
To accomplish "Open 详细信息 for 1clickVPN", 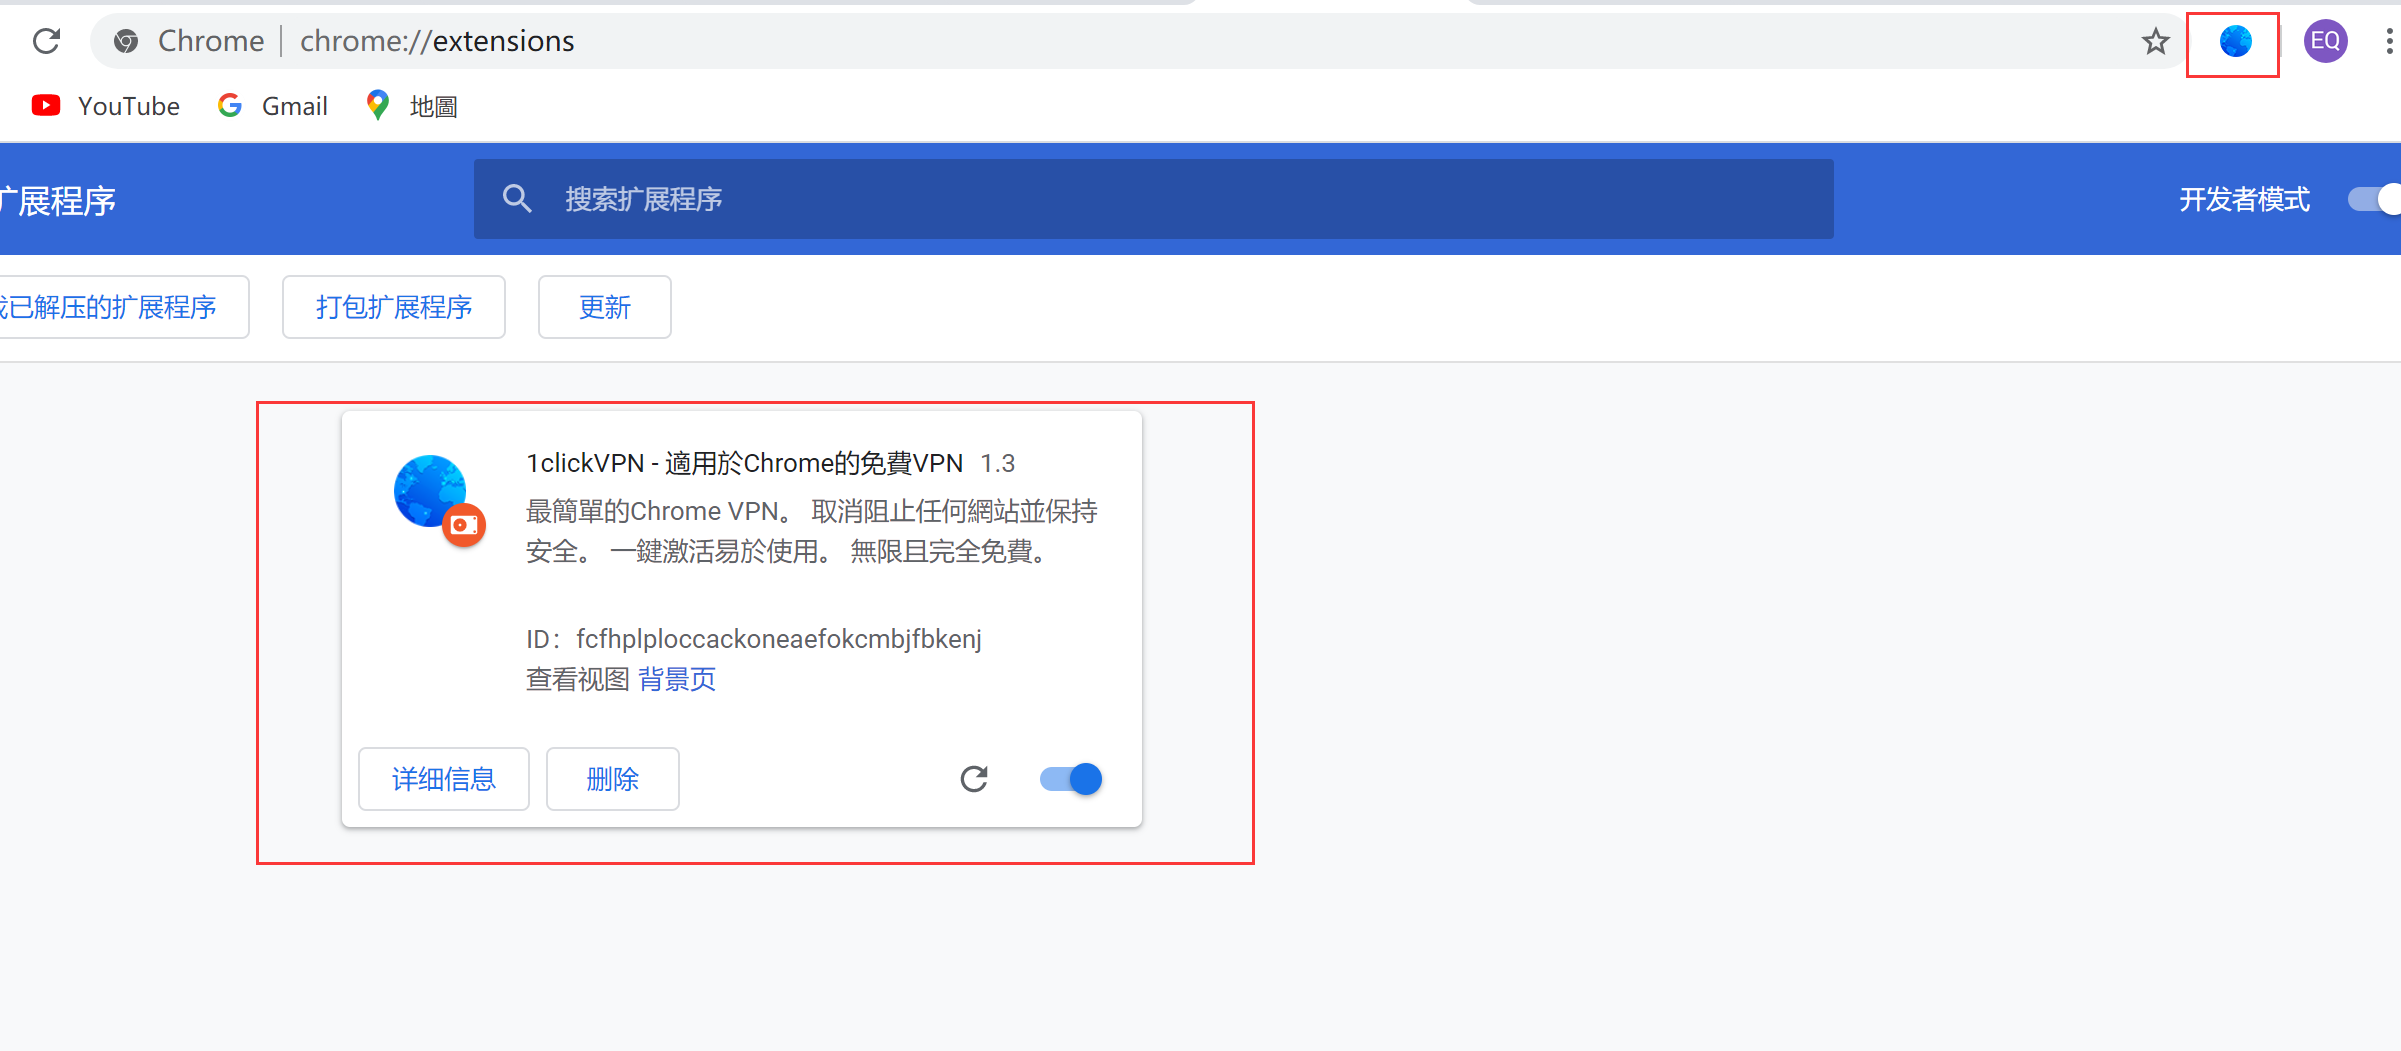I will (x=444, y=779).
